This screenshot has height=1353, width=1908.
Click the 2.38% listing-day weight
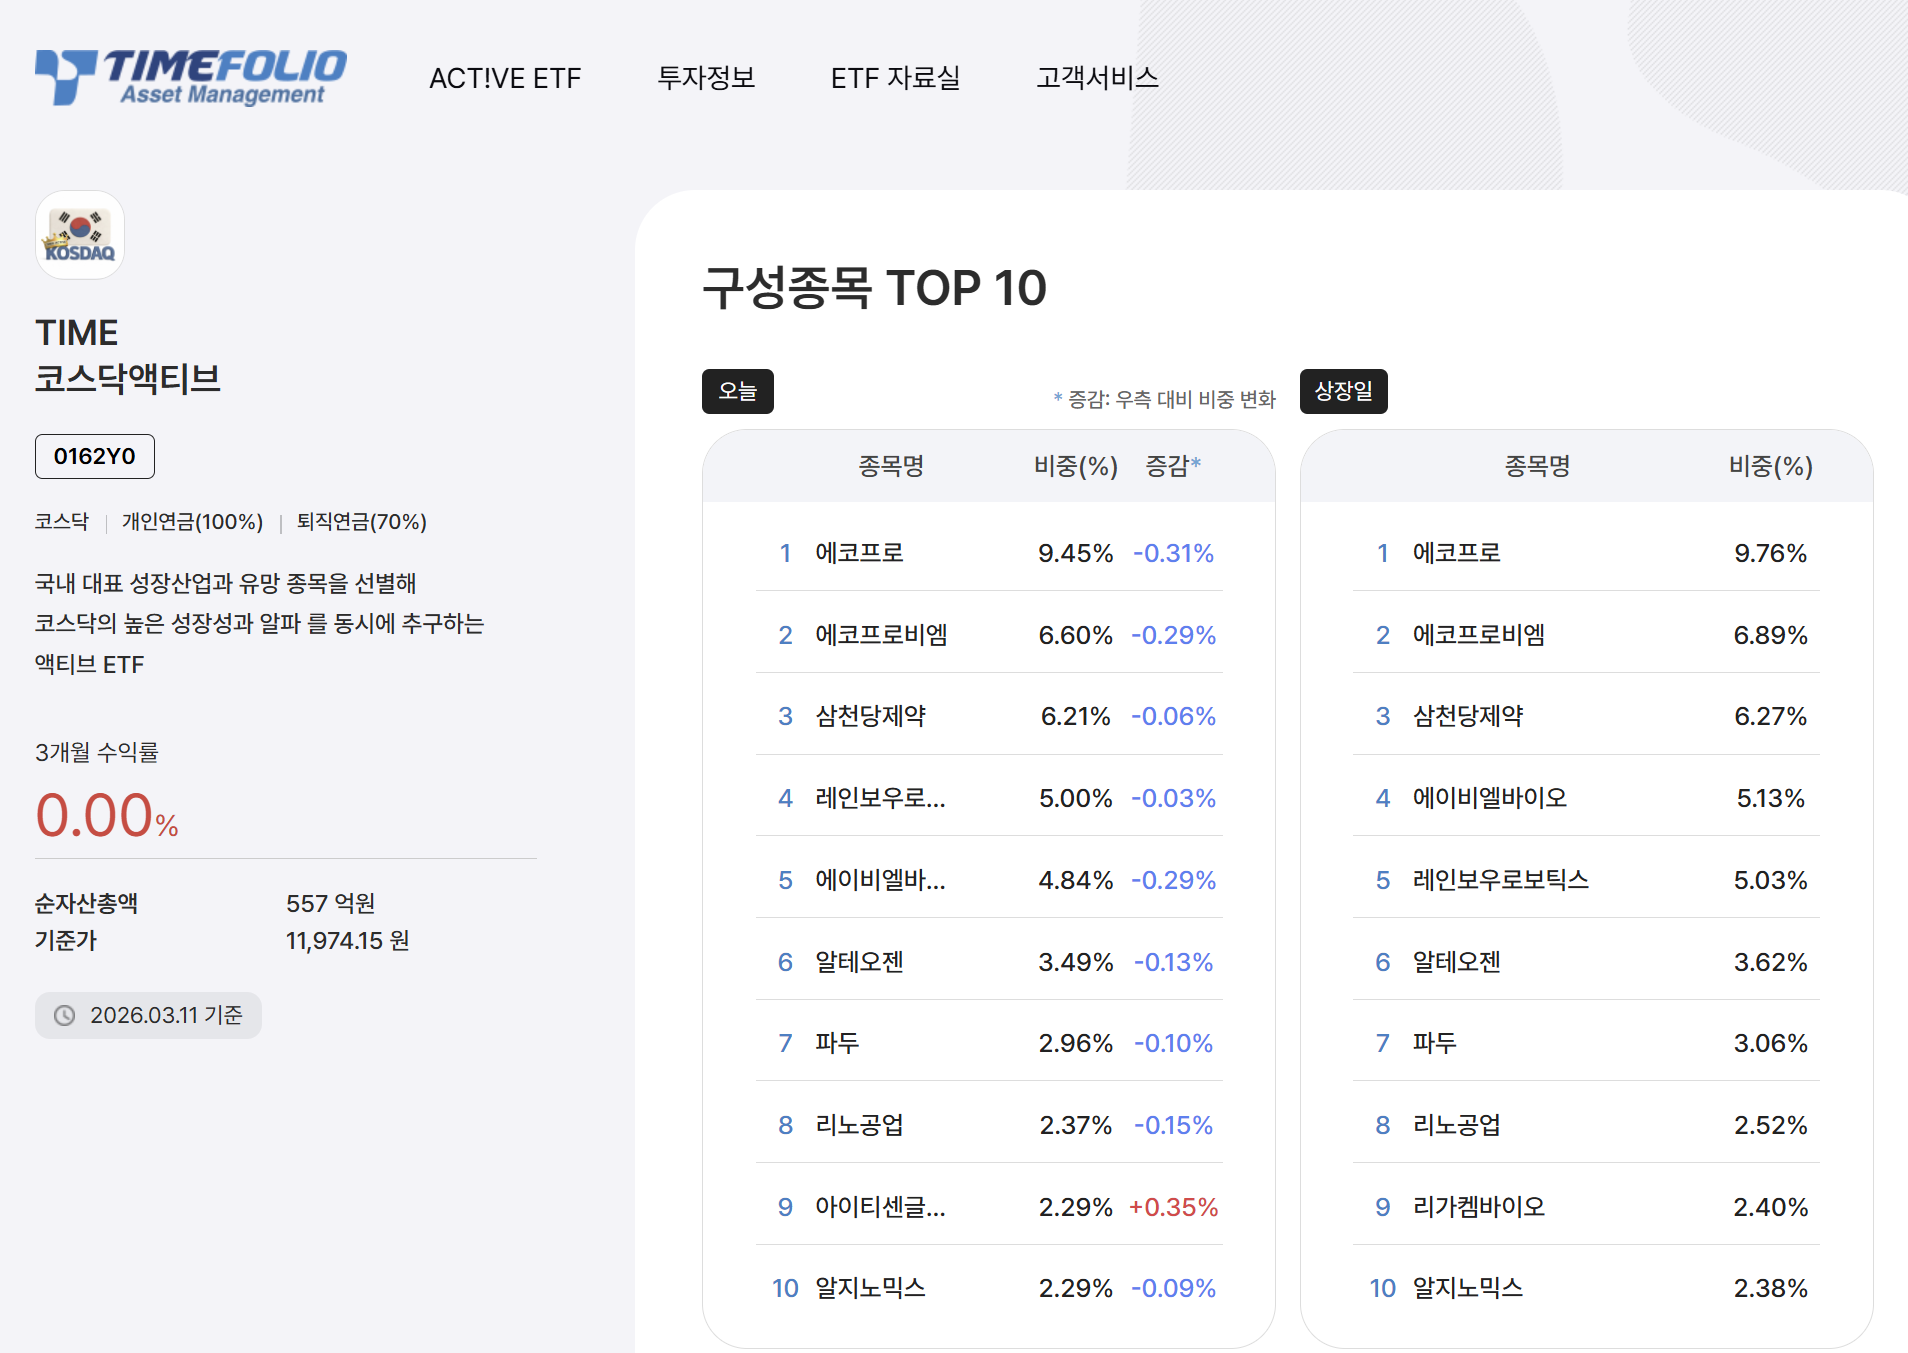pyautogui.click(x=1771, y=1288)
